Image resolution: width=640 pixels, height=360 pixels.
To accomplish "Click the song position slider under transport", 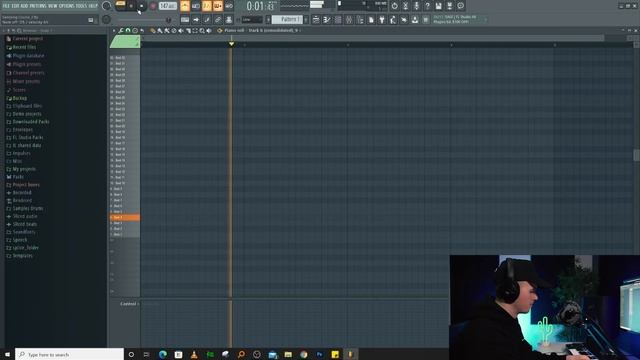I will (x=143, y=20).
